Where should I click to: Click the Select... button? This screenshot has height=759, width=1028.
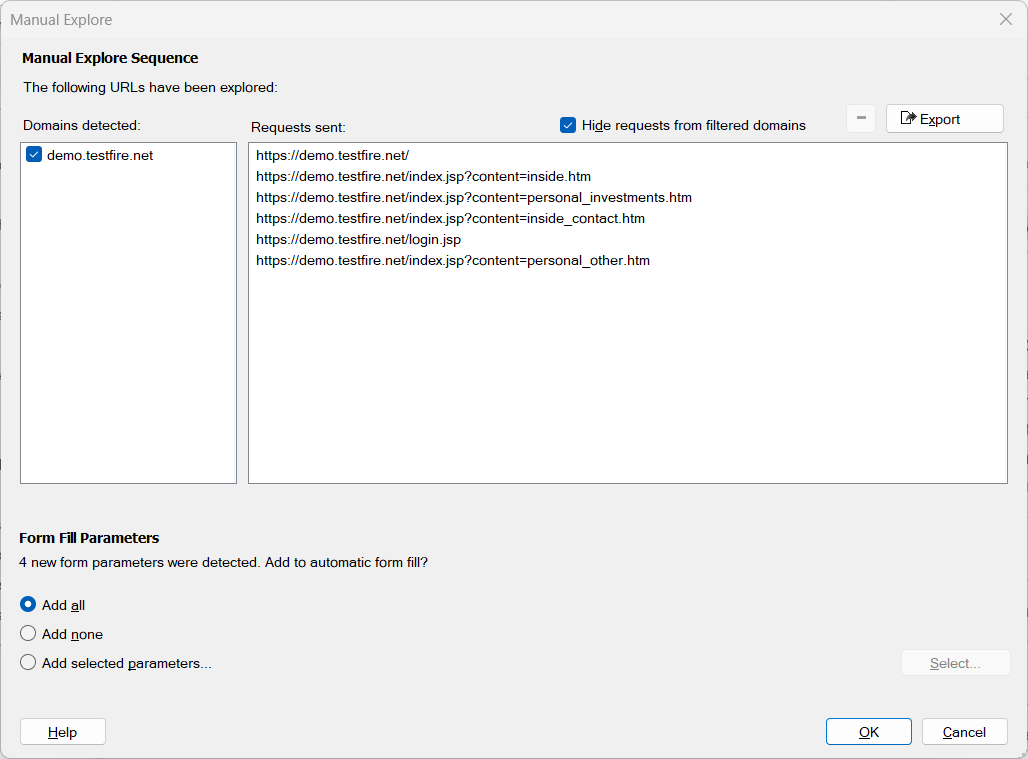[x=955, y=663]
